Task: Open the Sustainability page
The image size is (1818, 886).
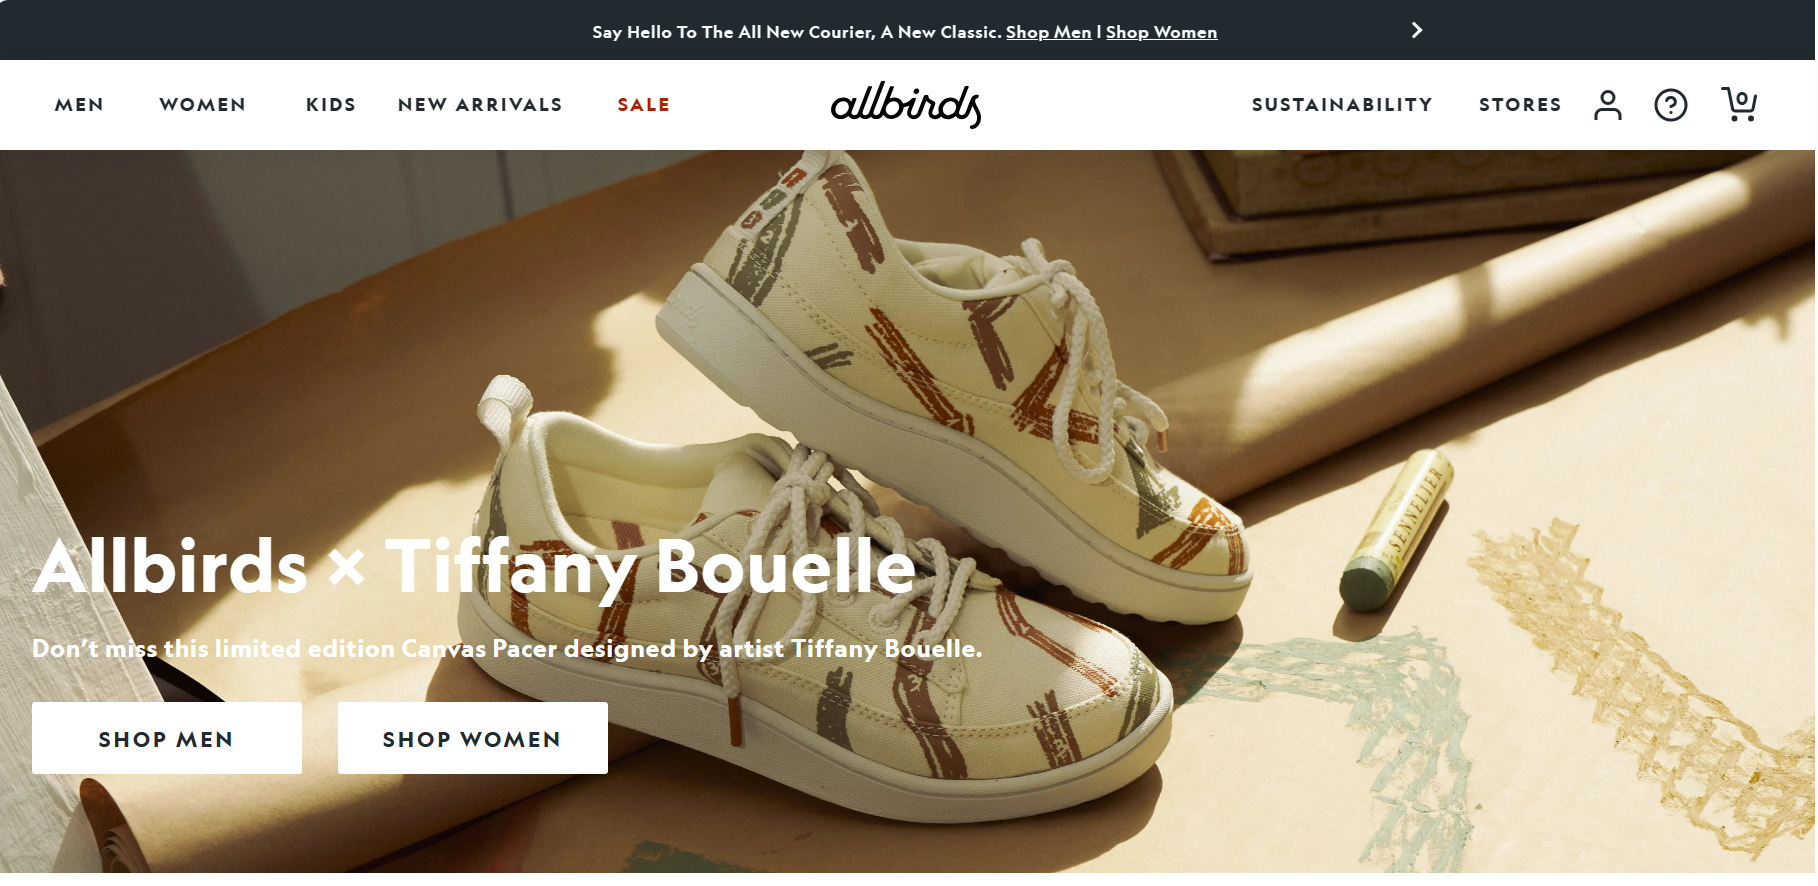Action: click(x=1342, y=105)
